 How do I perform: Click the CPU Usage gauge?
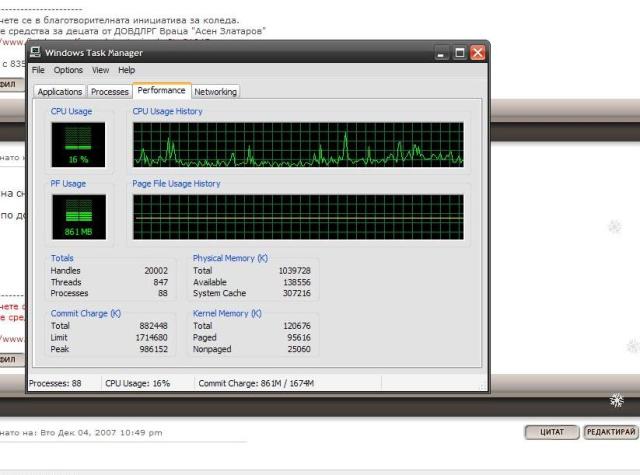point(78,145)
